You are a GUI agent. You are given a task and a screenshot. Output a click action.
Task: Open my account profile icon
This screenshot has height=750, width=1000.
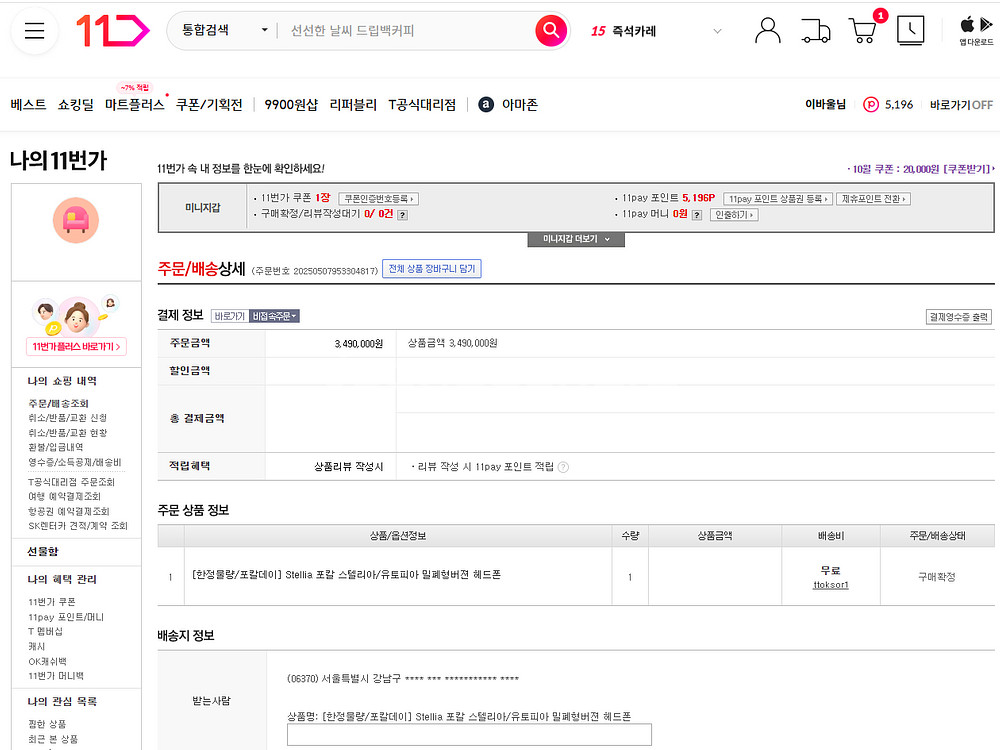point(767,31)
